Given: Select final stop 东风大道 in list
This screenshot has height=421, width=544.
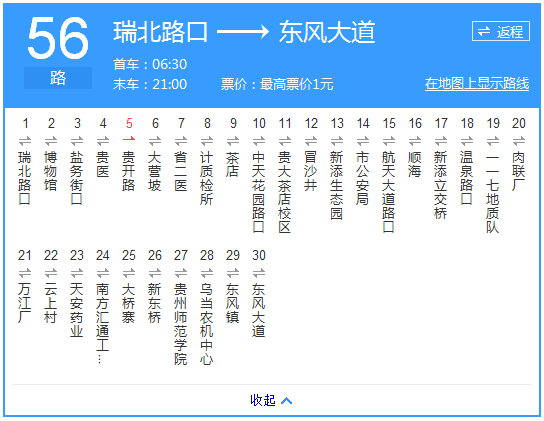Looking at the screenshot, I should (259, 310).
